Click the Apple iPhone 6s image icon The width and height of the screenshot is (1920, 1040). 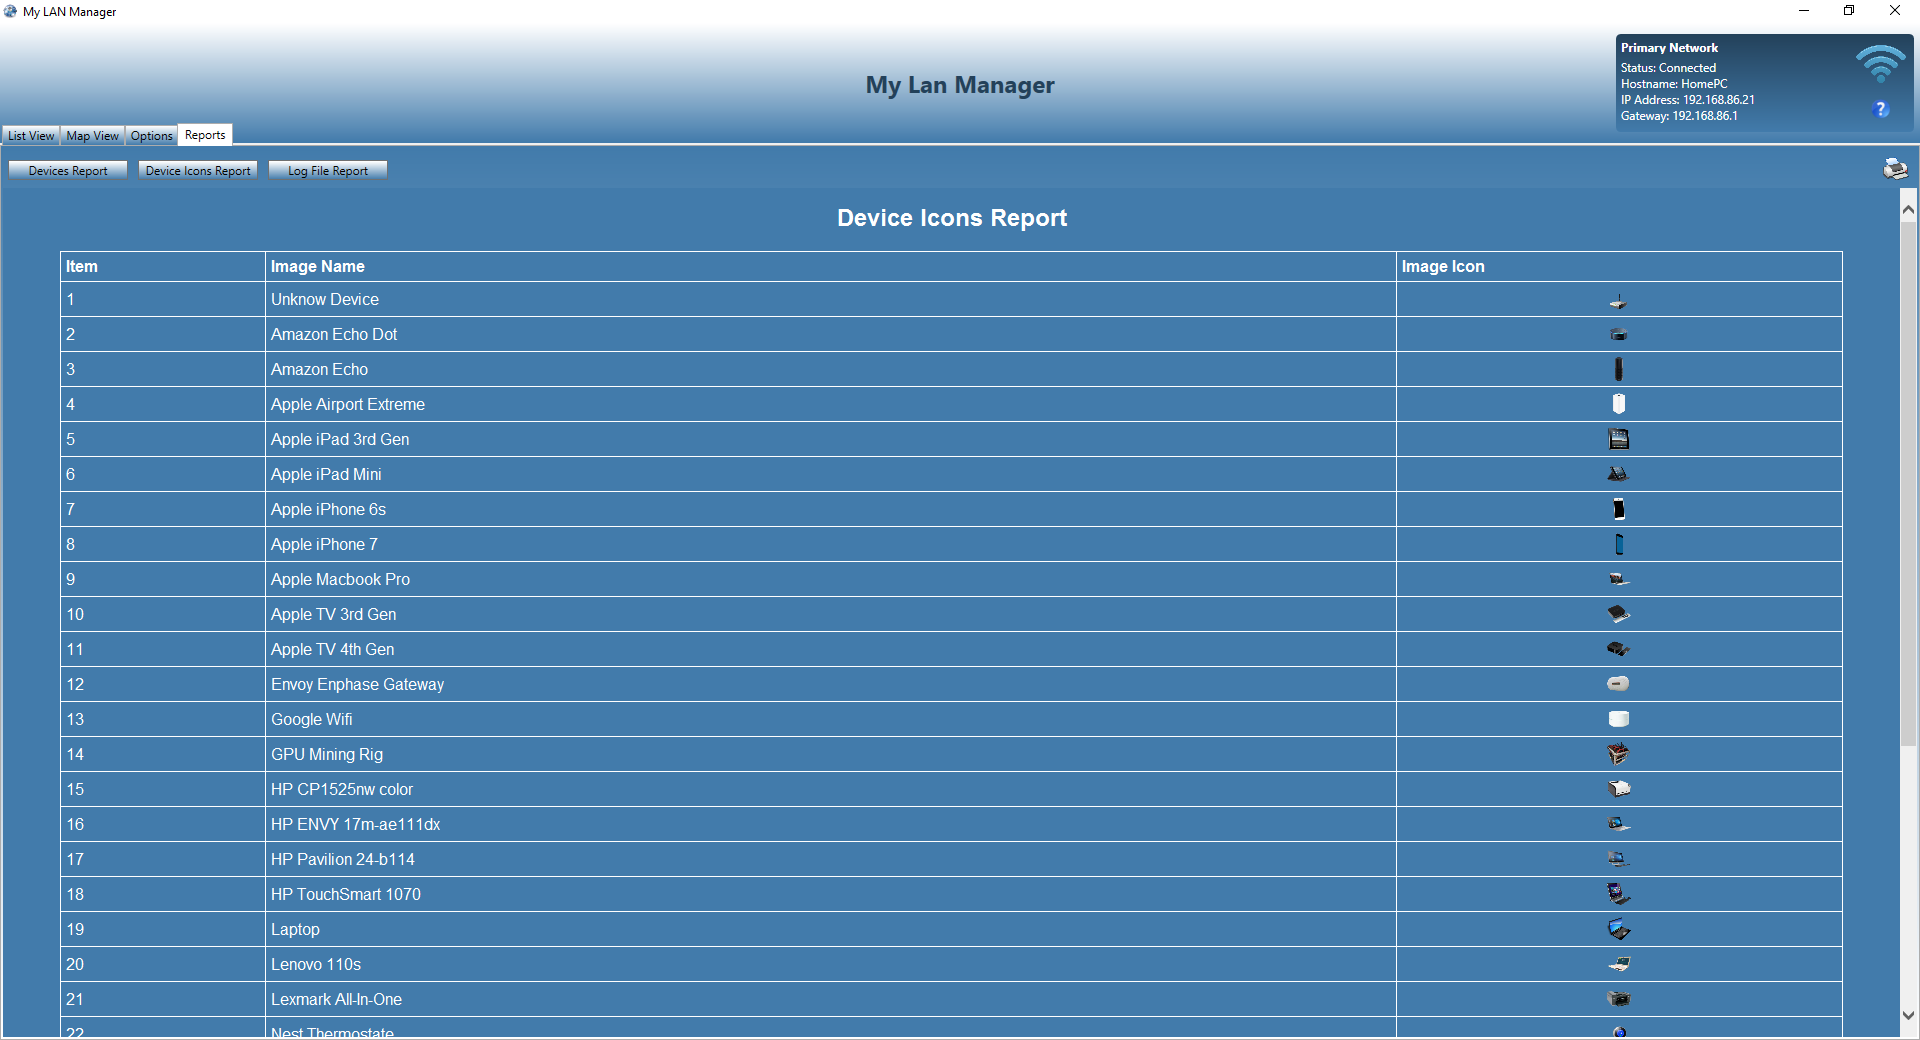[1618, 509]
